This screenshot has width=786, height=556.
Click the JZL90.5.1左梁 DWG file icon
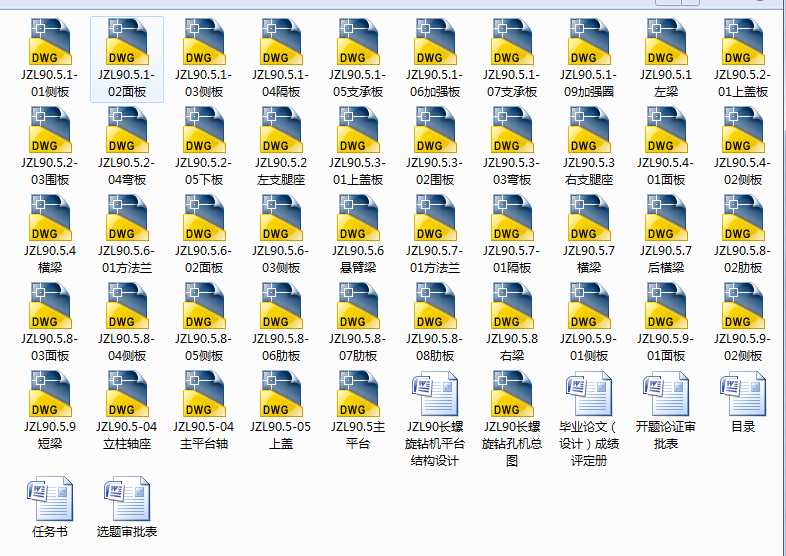666,42
